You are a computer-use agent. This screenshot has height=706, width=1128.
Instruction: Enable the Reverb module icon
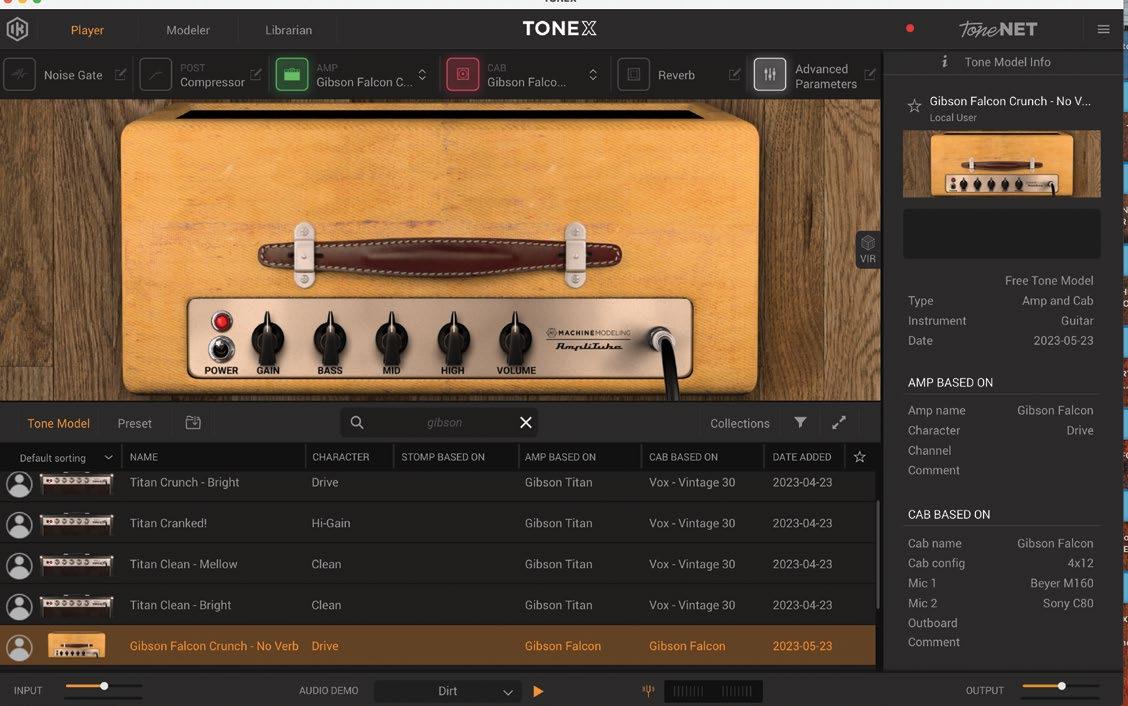pyautogui.click(x=633, y=75)
